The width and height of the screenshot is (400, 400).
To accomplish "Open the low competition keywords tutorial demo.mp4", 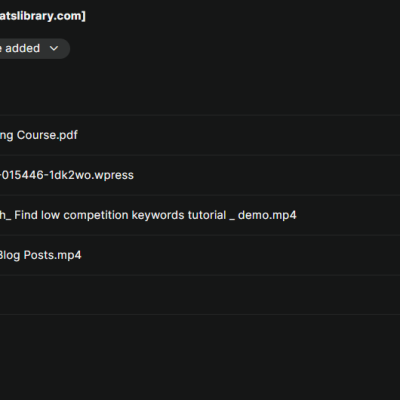I will [x=148, y=215].
